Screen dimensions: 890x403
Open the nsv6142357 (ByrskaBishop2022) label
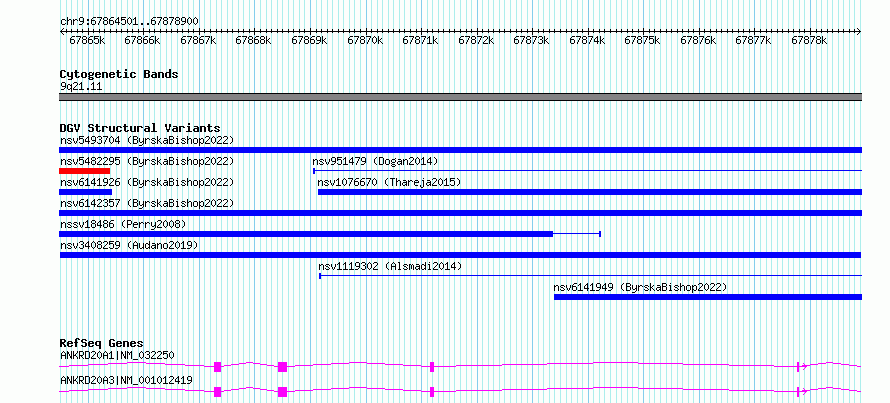click(x=147, y=203)
